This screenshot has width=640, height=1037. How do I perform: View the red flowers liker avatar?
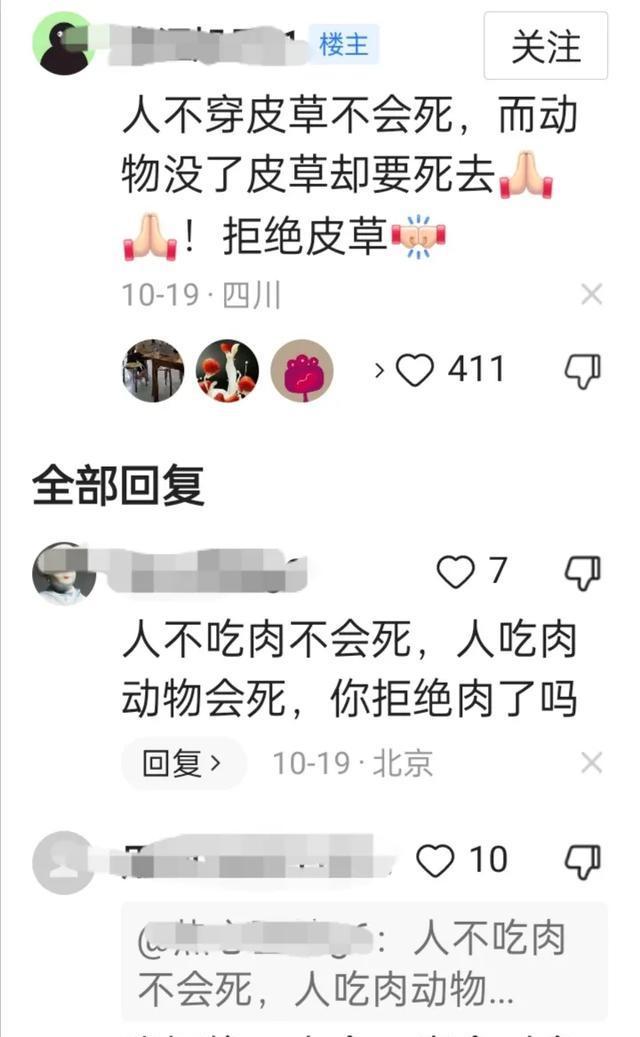click(x=227, y=370)
